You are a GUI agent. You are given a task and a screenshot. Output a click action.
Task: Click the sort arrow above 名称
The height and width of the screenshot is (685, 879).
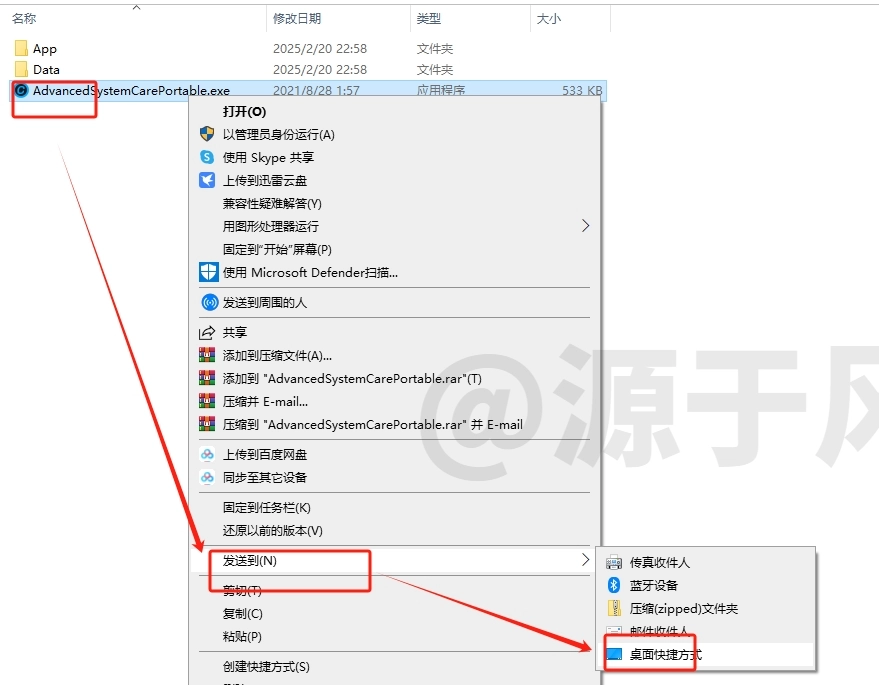click(136, 7)
